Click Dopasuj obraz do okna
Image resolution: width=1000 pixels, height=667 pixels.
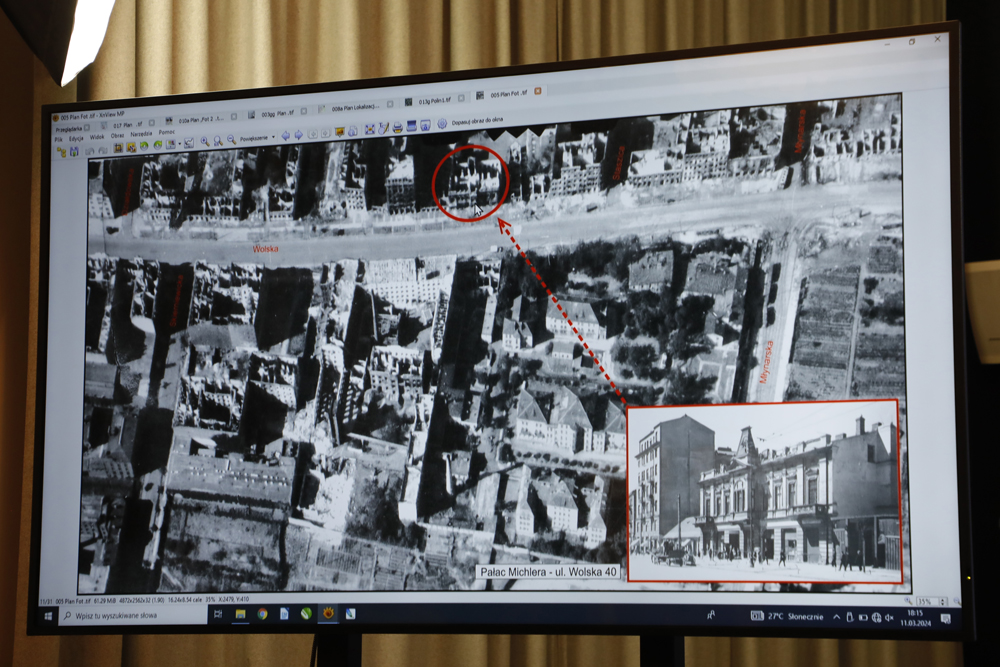tap(478, 121)
